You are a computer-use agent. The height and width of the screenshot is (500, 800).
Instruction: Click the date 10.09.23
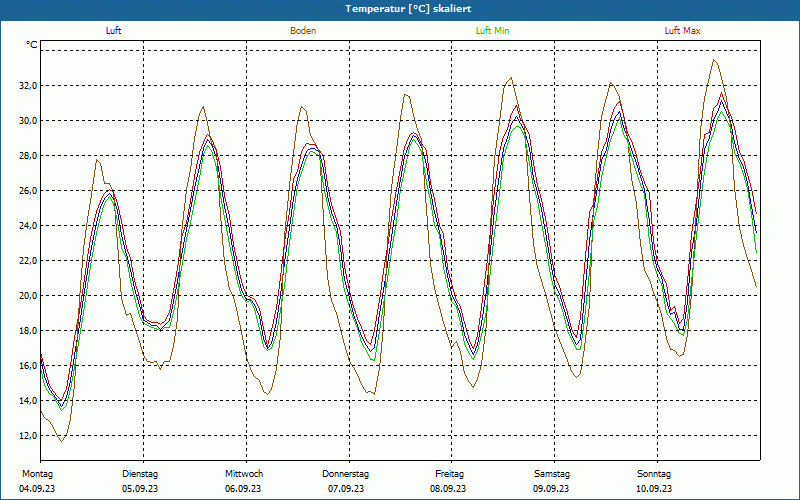[x=654, y=489]
